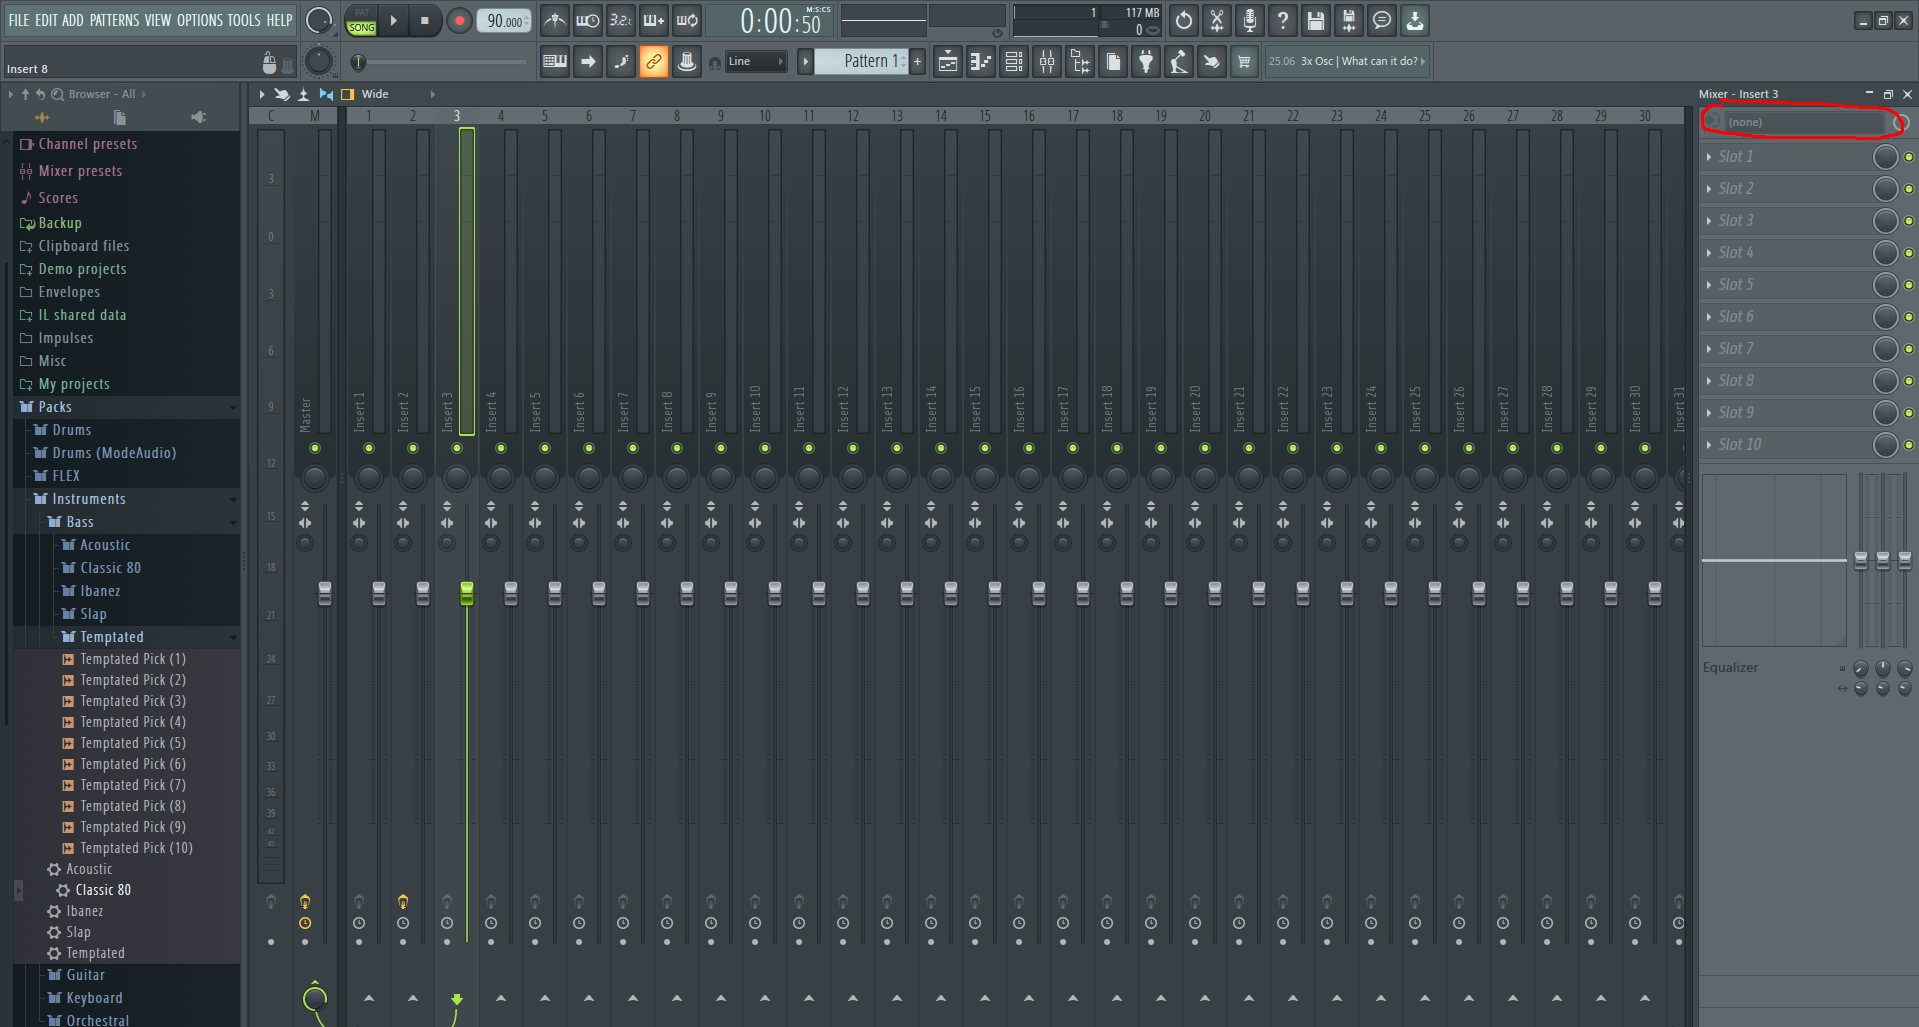The height and width of the screenshot is (1027, 1919).
Task: Start playback with the play button
Action: [393, 20]
